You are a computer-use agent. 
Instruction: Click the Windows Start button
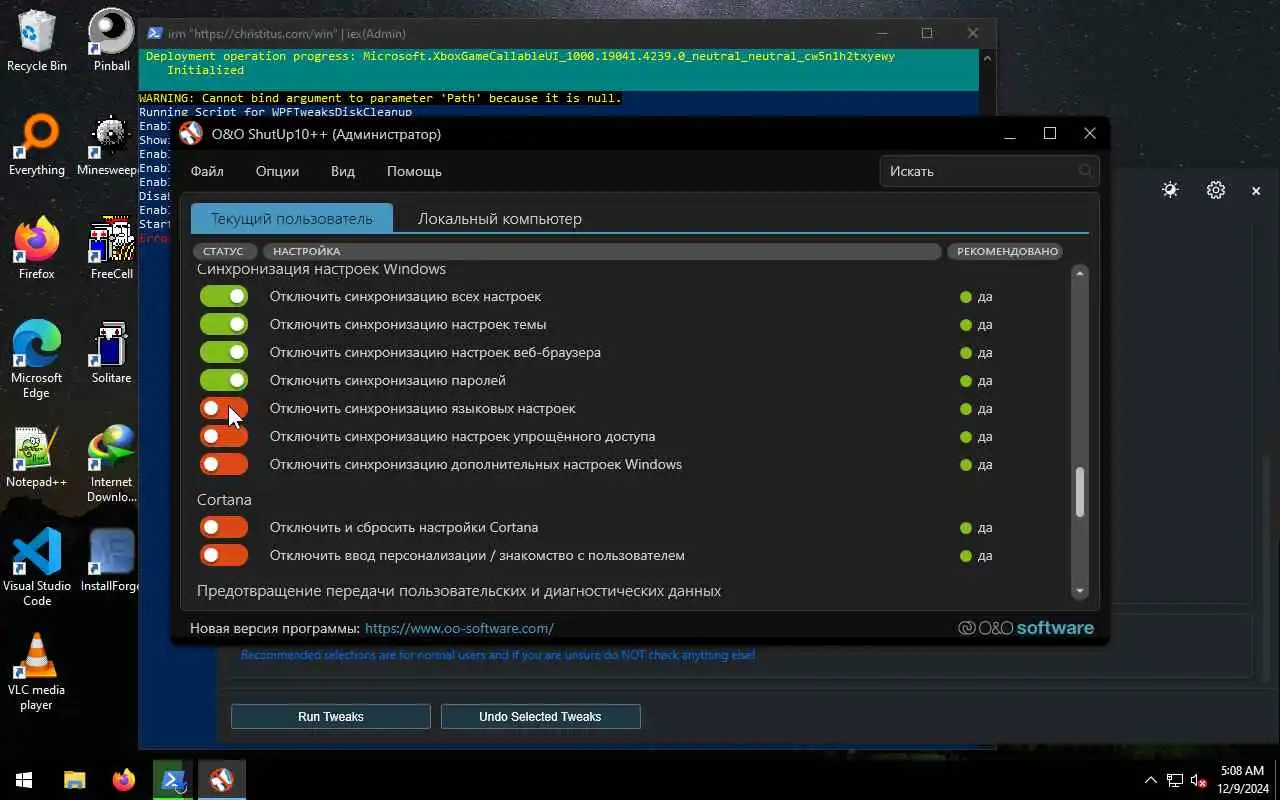[24, 780]
